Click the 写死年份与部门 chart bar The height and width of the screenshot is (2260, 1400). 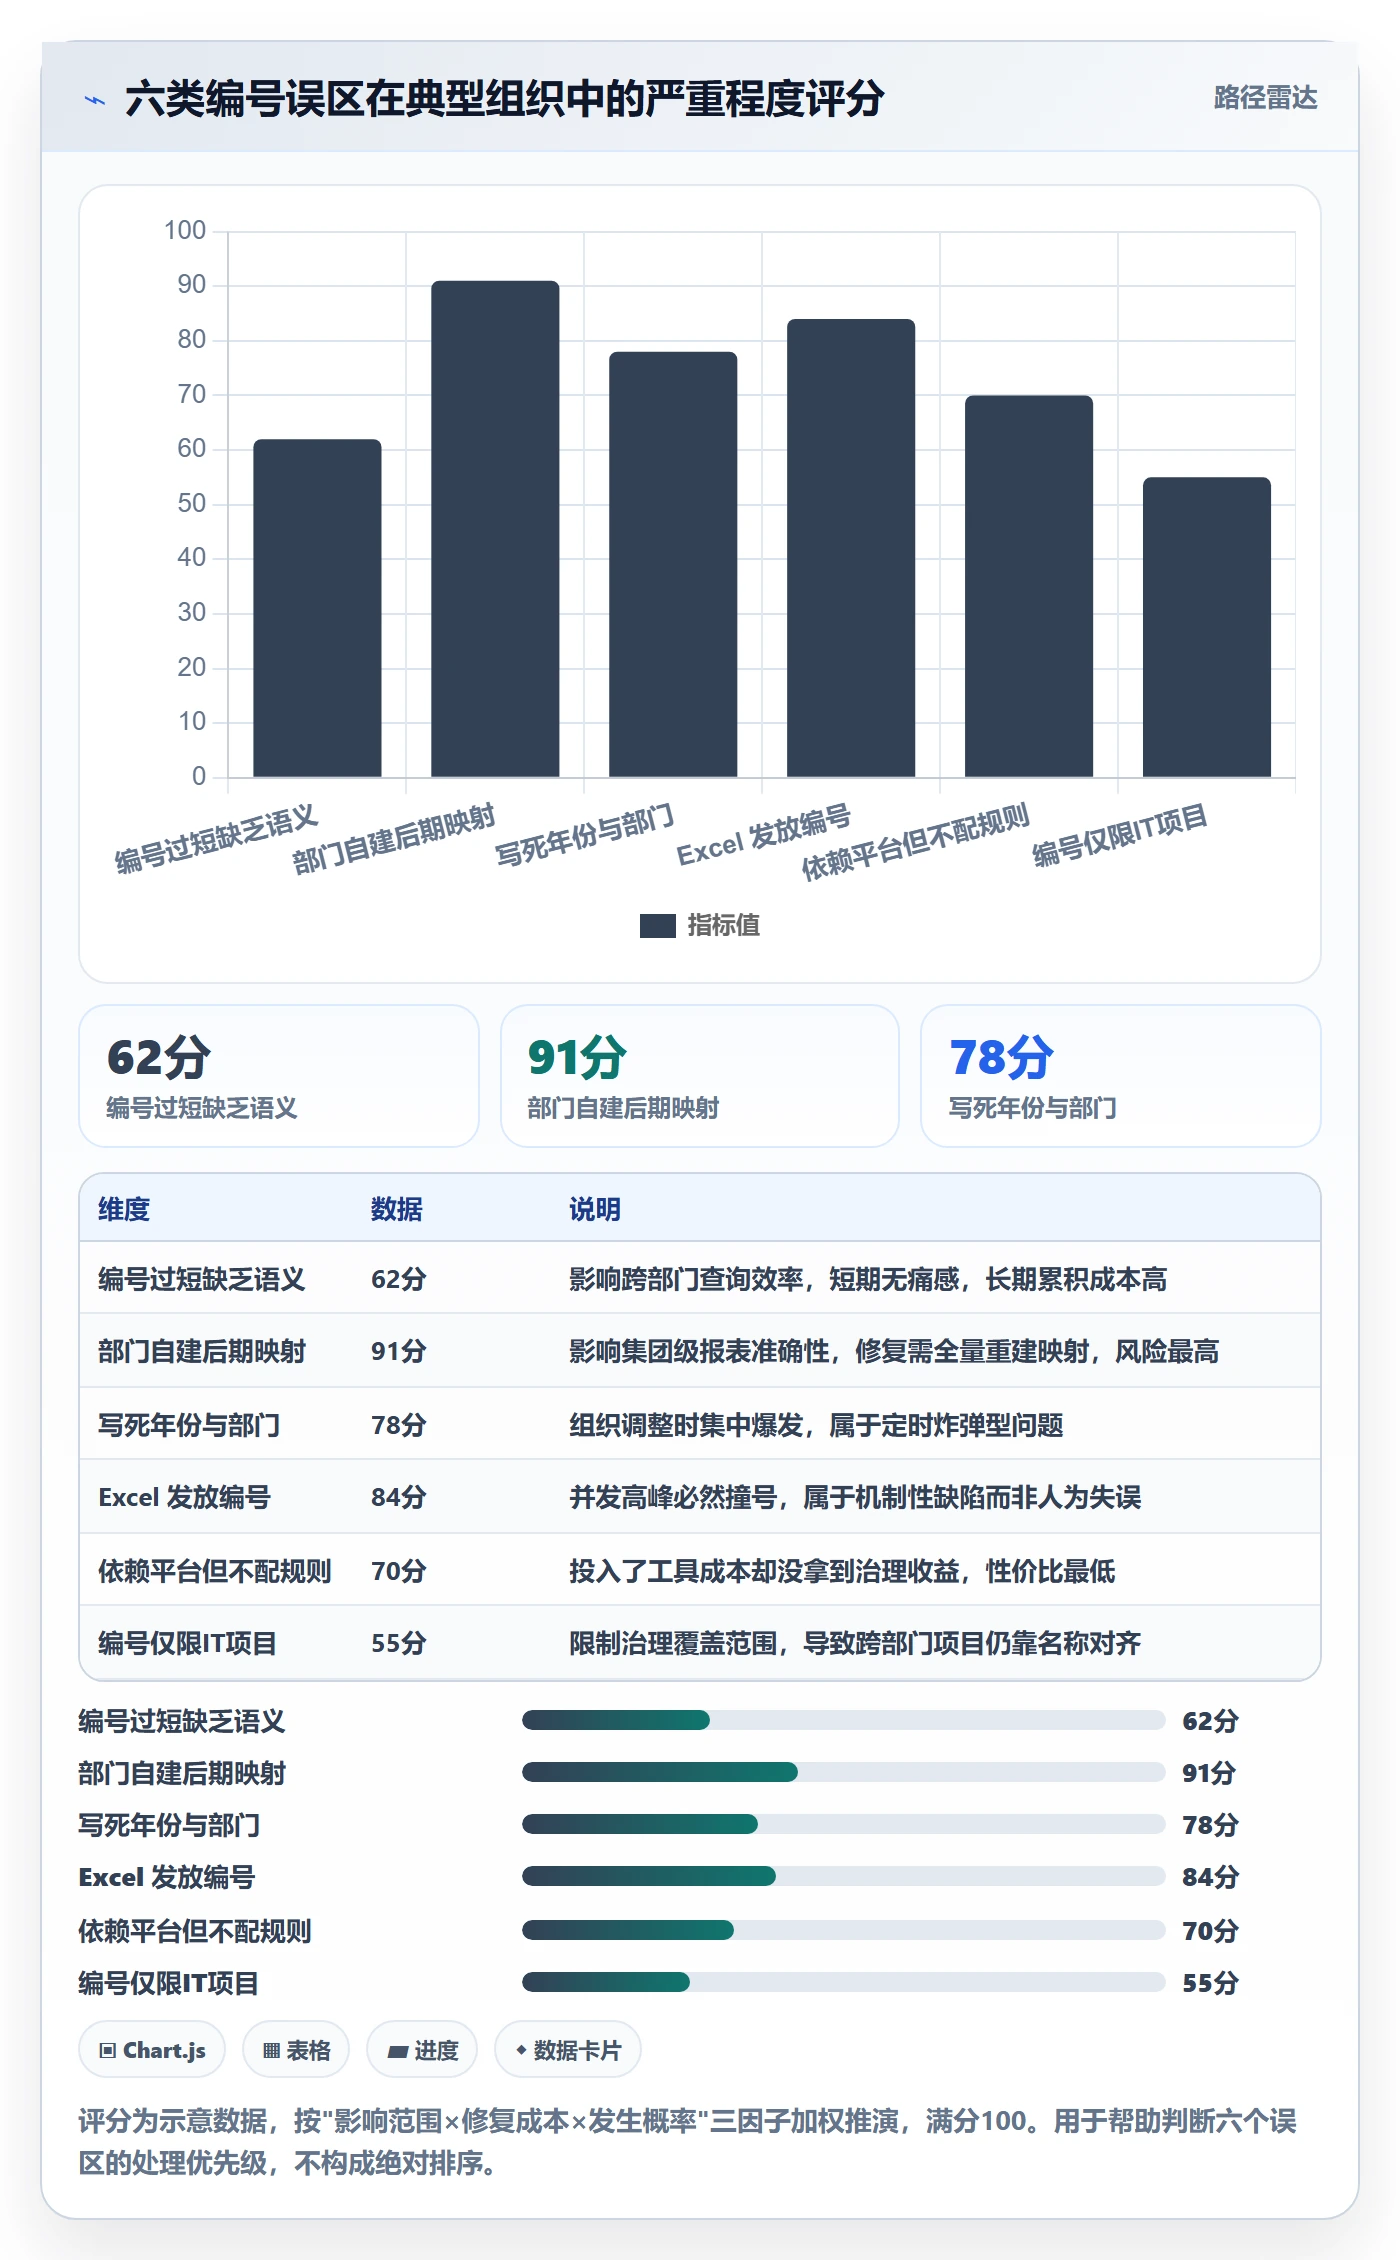coord(673,564)
